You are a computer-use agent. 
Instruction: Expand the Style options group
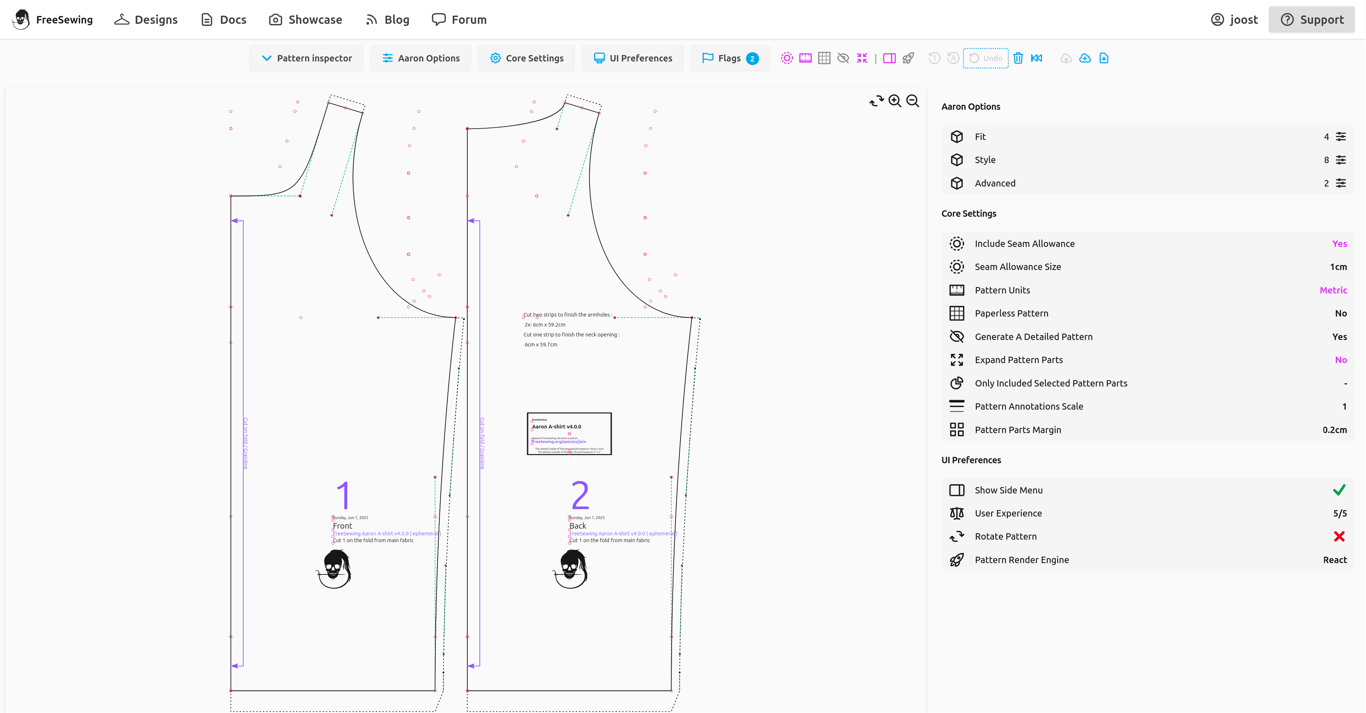(x=1148, y=160)
